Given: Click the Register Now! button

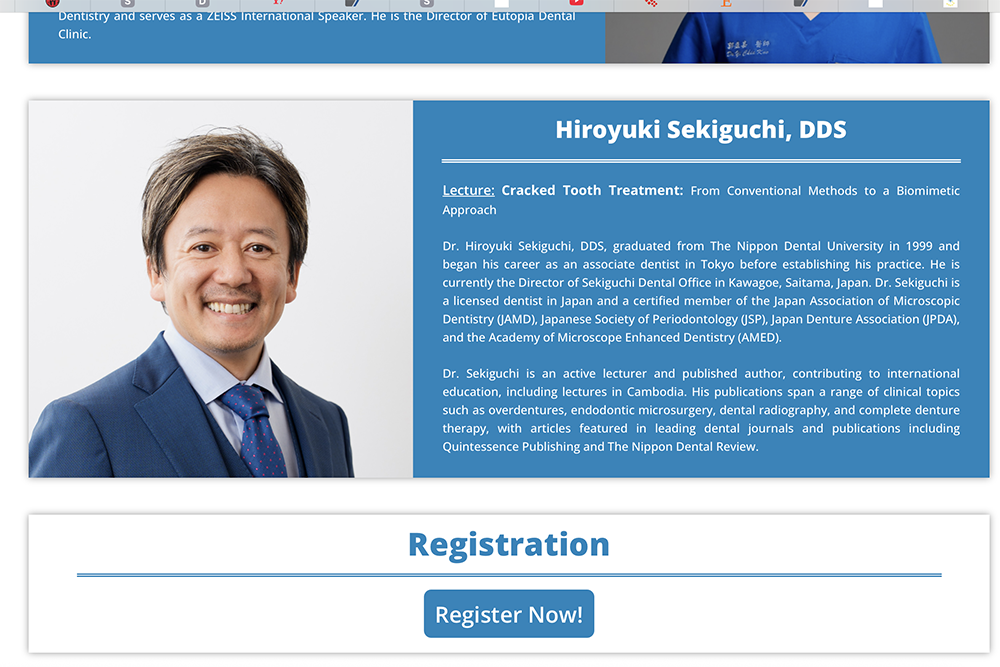Looking at the screenshot, I should coord(508,613).
